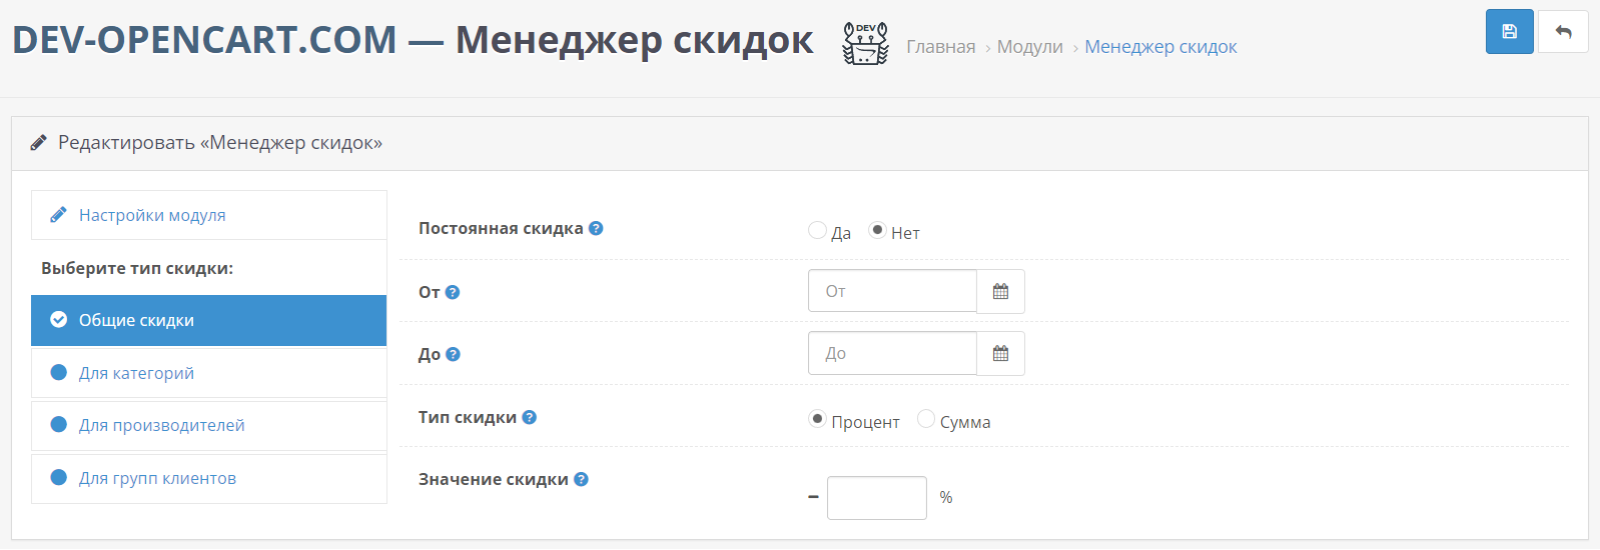Switch to Для групп клиентов tab

(x=209, y=478)
